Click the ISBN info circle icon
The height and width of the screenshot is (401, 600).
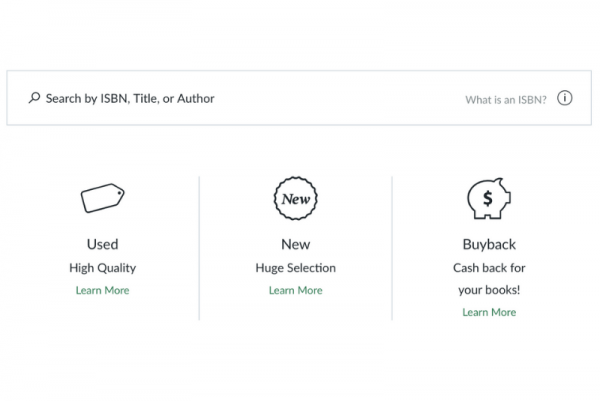coord(565,98)
